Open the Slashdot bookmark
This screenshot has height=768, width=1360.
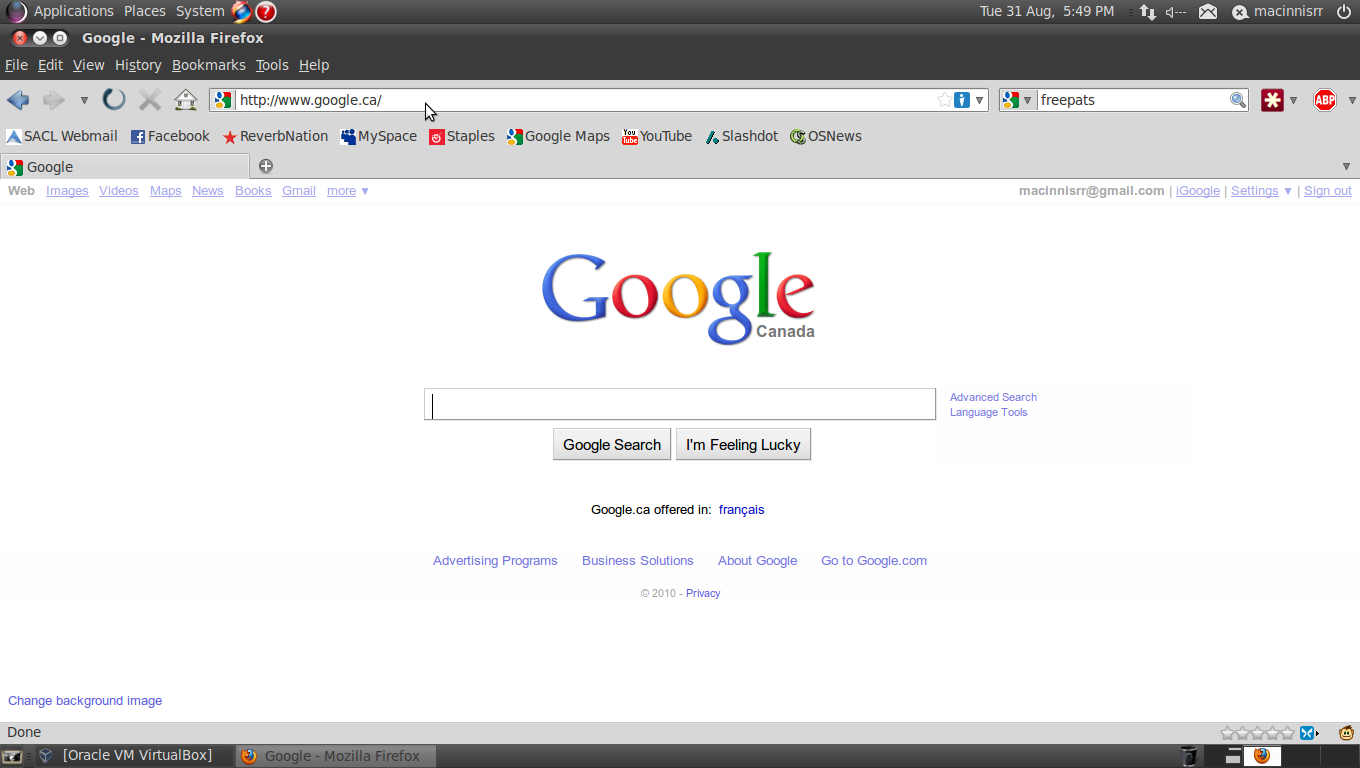click(741, 136)
